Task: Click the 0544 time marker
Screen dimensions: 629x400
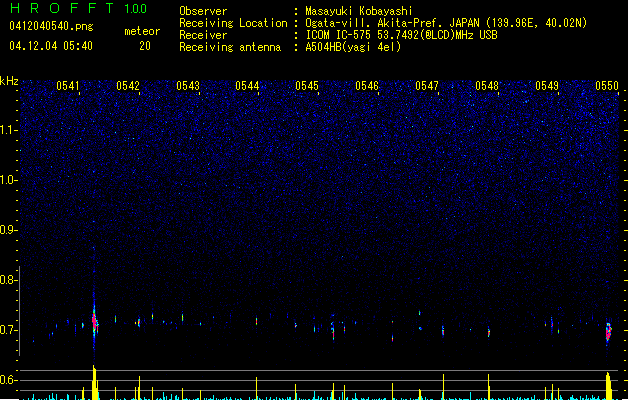Action: coord(247,86)
